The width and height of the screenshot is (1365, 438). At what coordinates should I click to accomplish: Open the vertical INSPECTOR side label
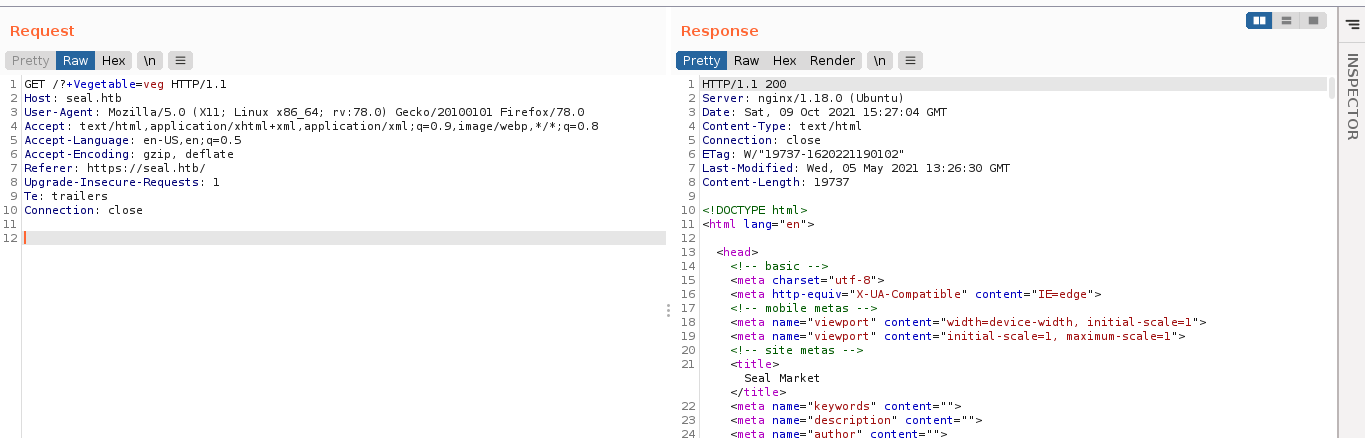coord(1352,96)
